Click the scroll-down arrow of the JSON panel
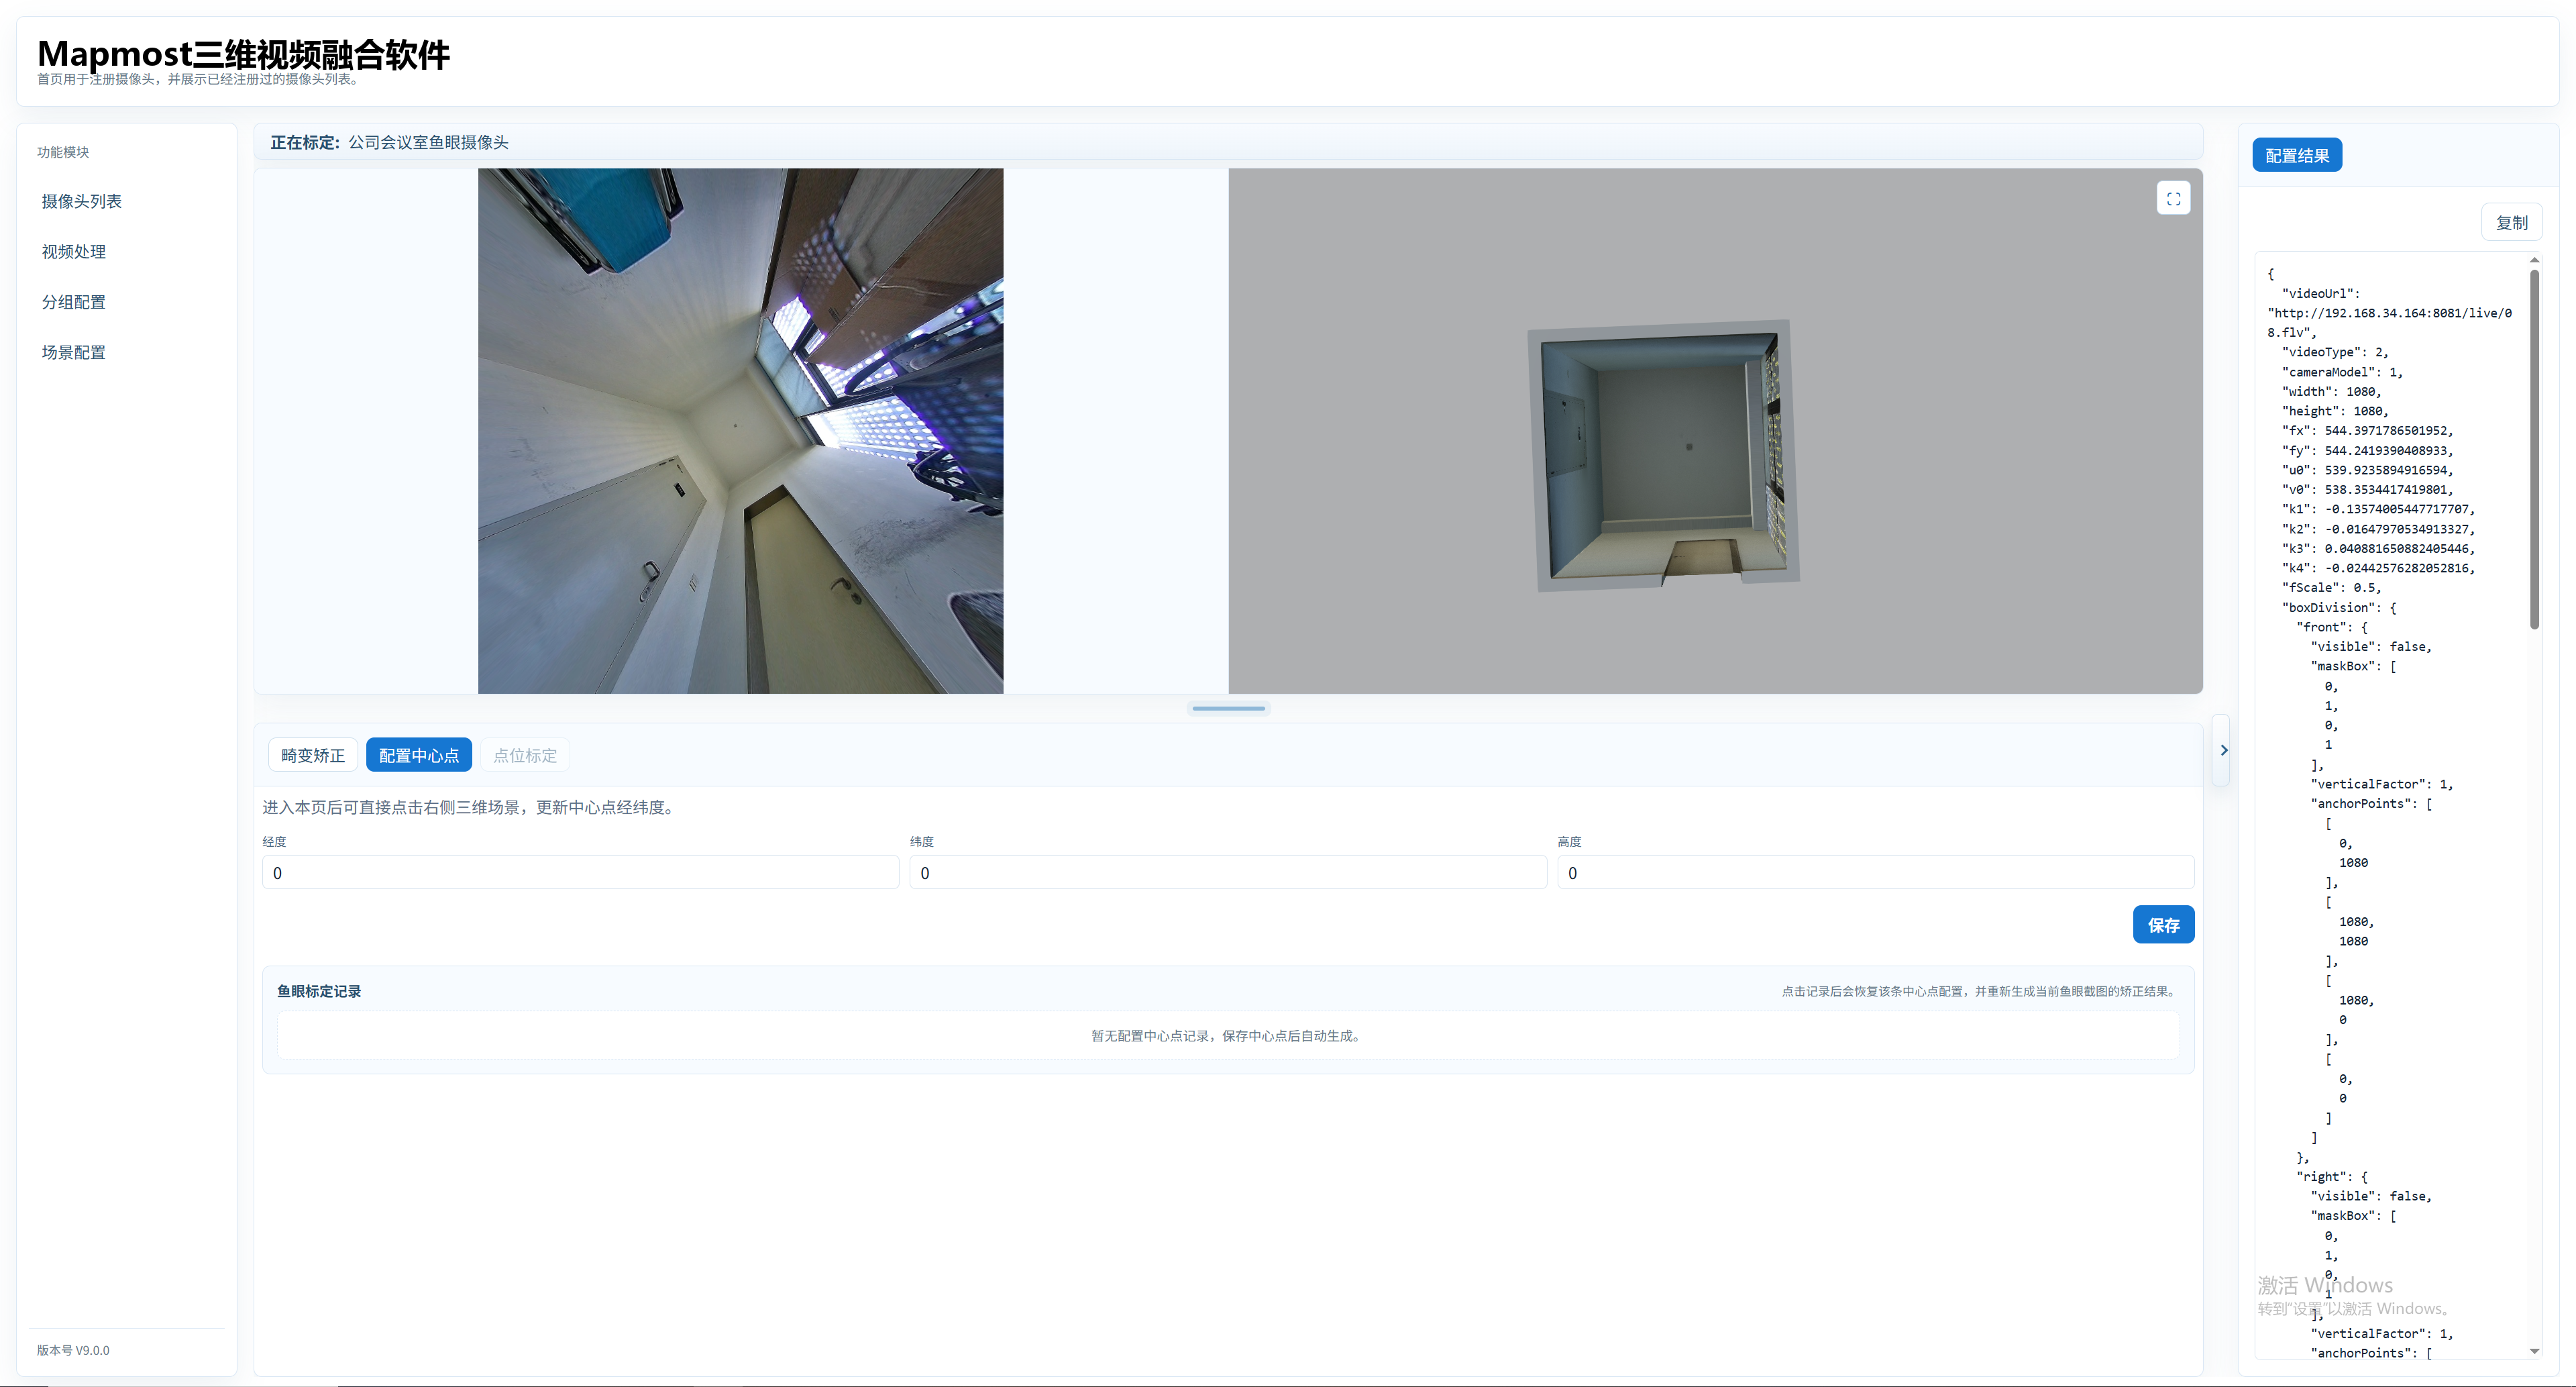This screenshot has height=1387, width=2576. (2535, 1351)
